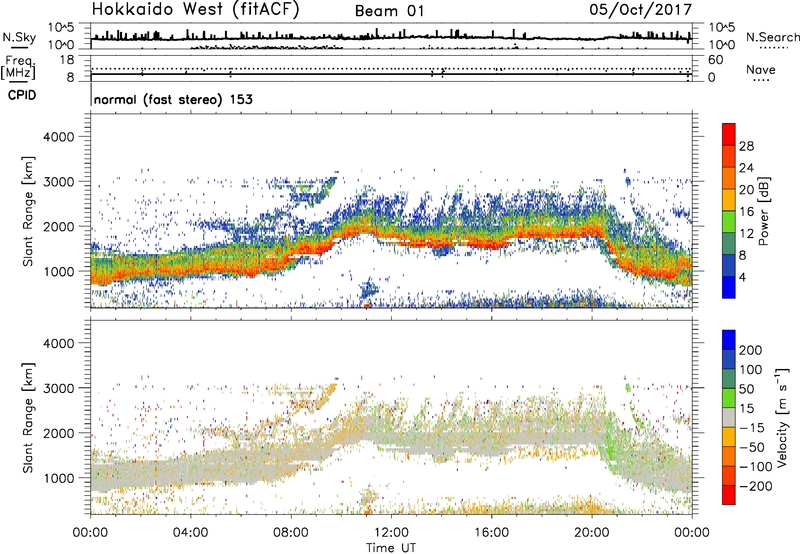Click the 'Nave' legend label
This screenshot has width=800, height=554.
click(761, 69)
